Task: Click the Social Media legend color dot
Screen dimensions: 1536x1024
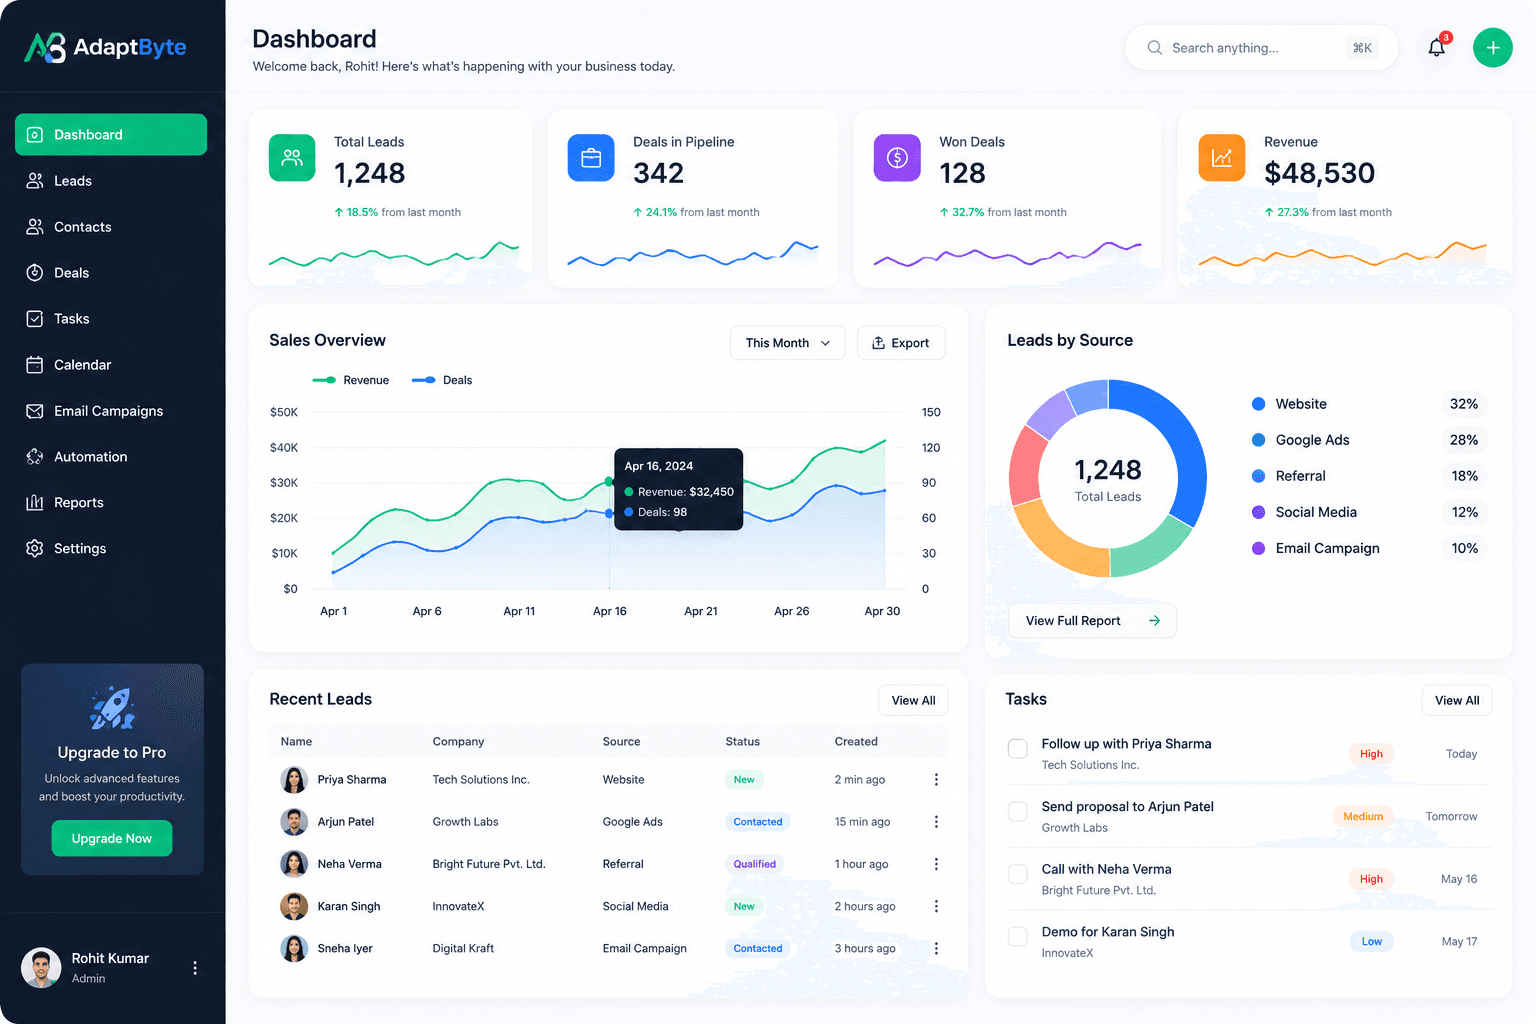Action: click(1258, 512)
